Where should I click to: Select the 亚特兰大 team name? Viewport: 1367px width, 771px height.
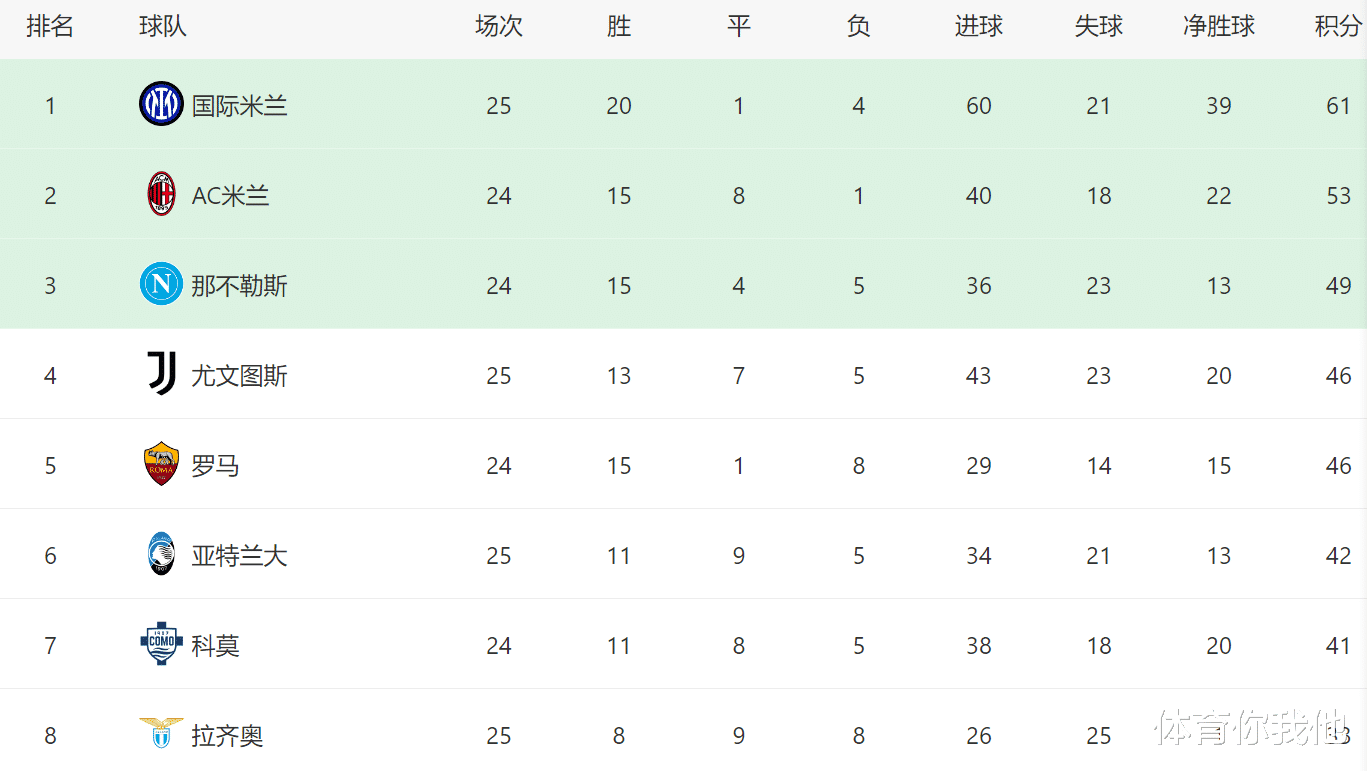pyautogui.click(x=240, y=556)
